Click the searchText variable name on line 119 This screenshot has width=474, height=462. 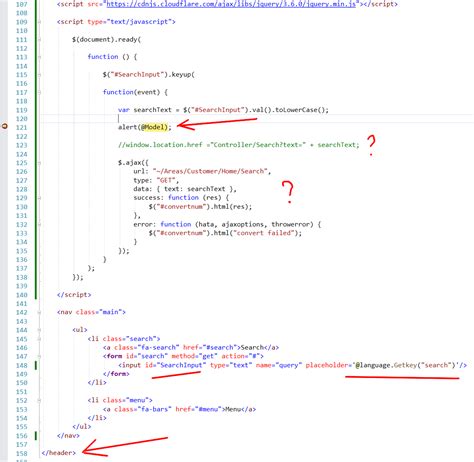[152, 110]
